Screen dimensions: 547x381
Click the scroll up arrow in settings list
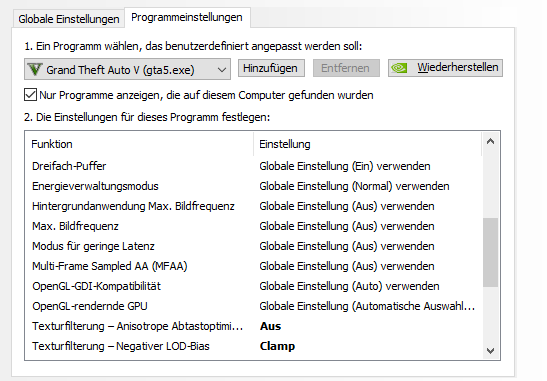point(490,141)
